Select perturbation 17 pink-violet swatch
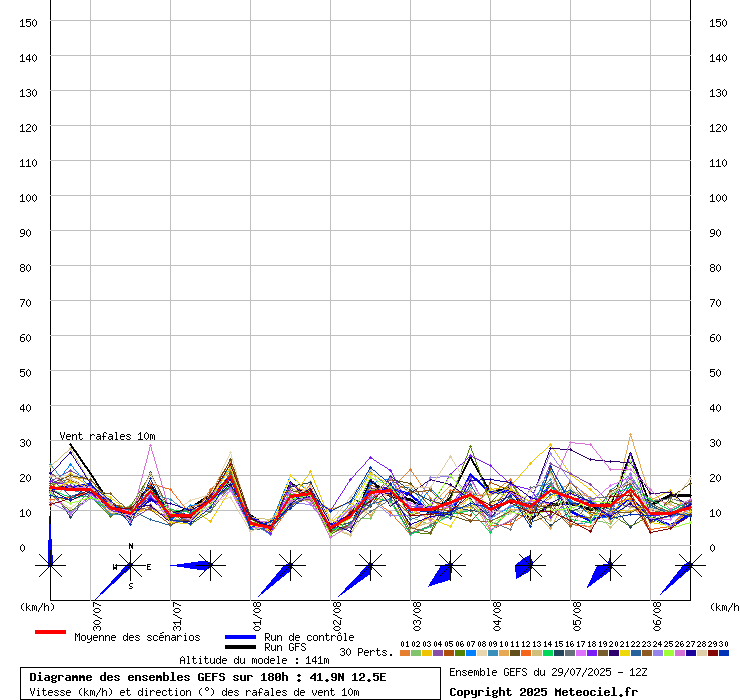The image size is (740, 700). 581,653
